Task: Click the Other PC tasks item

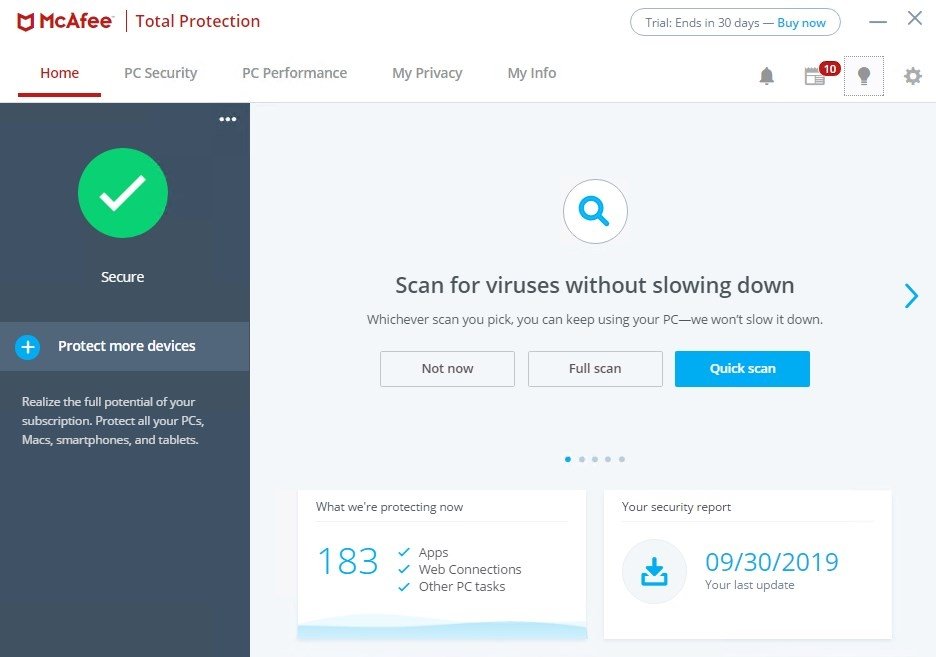Action: [462, 587]
